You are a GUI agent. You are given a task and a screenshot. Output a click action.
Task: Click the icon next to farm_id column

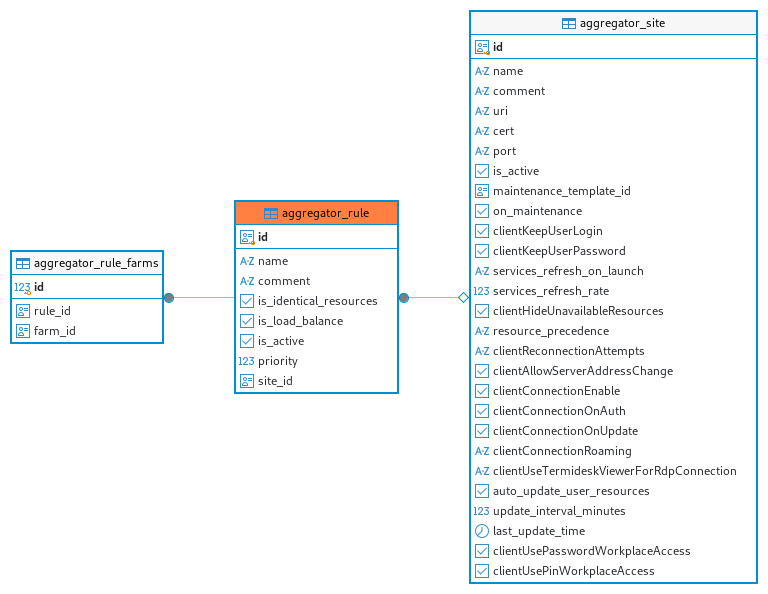[23, 331]
